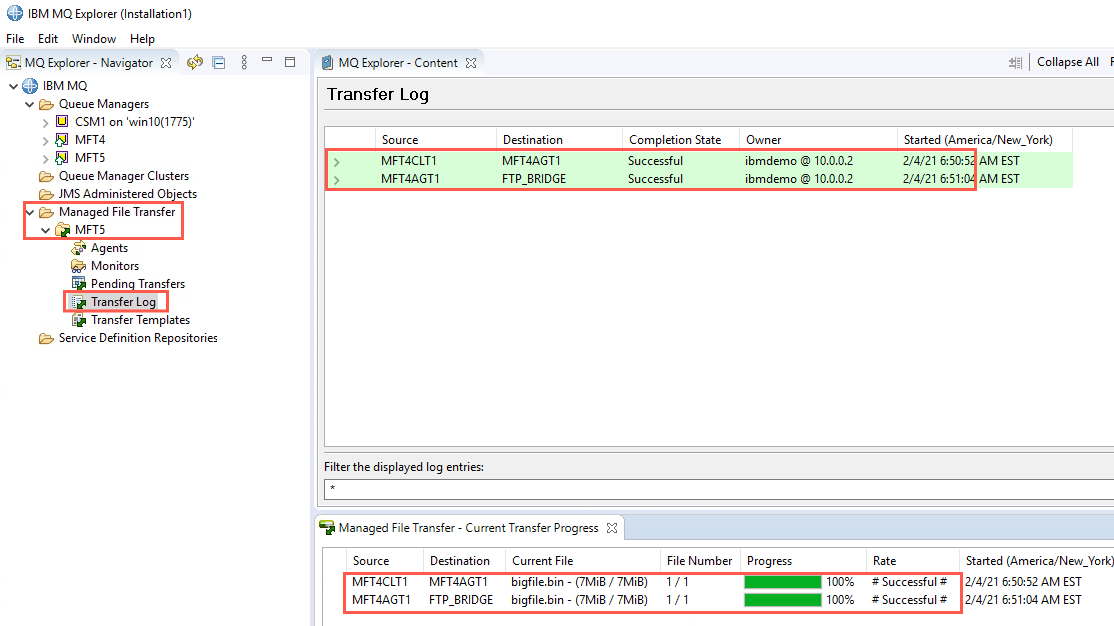Click the CSM1 queue manager icon
Image resolution: width=1114 pixels, height=626 pixels.
click(63, 122)
